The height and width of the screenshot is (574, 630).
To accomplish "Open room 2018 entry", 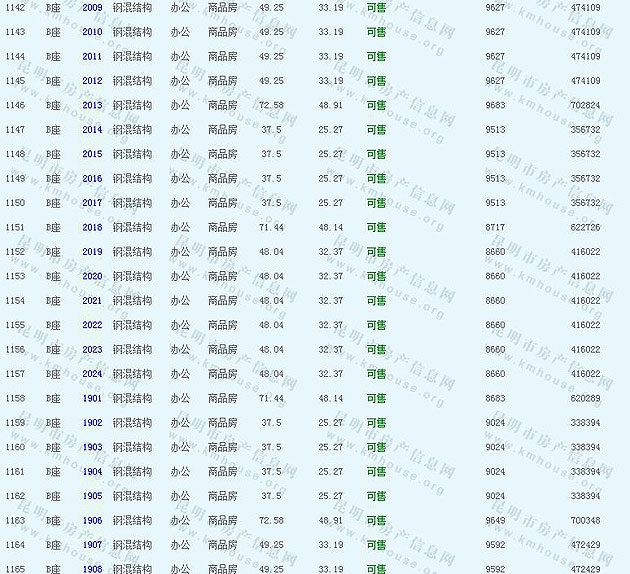I will [x=92, y=227].
